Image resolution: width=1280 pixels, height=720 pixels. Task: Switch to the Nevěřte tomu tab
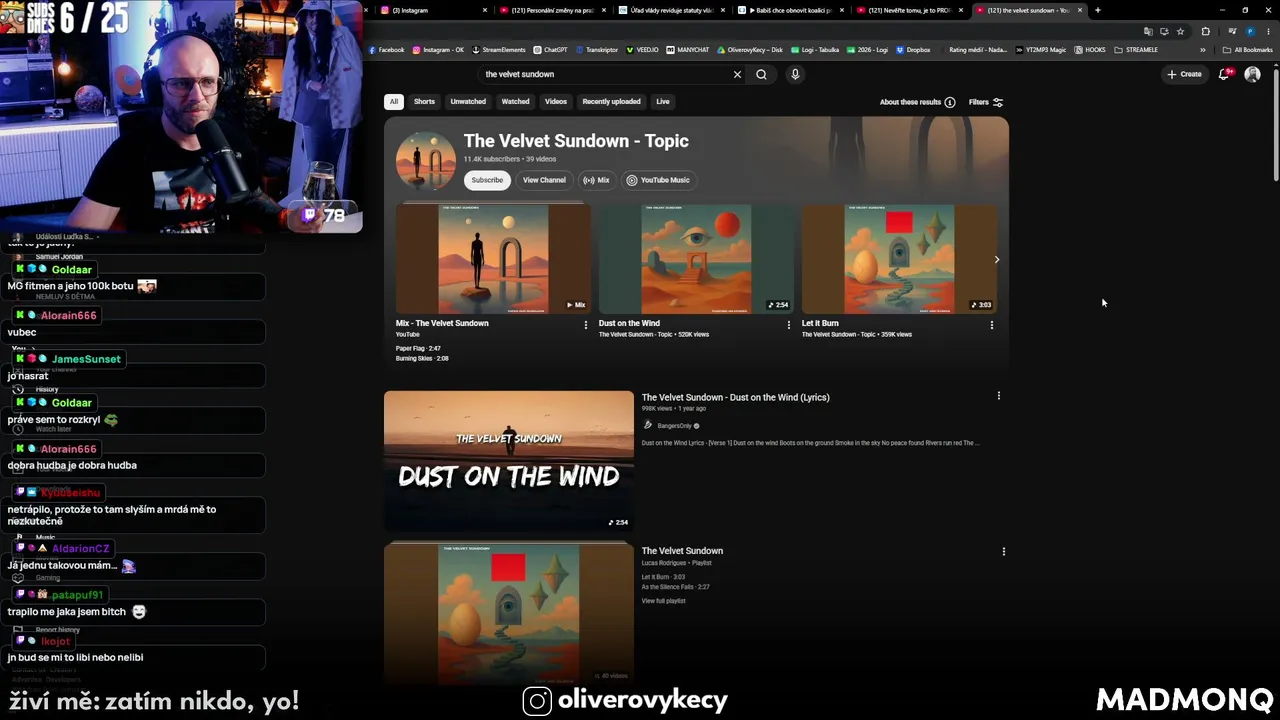[x=908, y=10]
